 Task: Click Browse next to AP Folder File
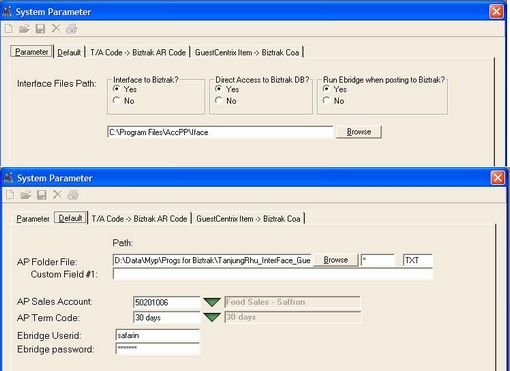(336, 260)
